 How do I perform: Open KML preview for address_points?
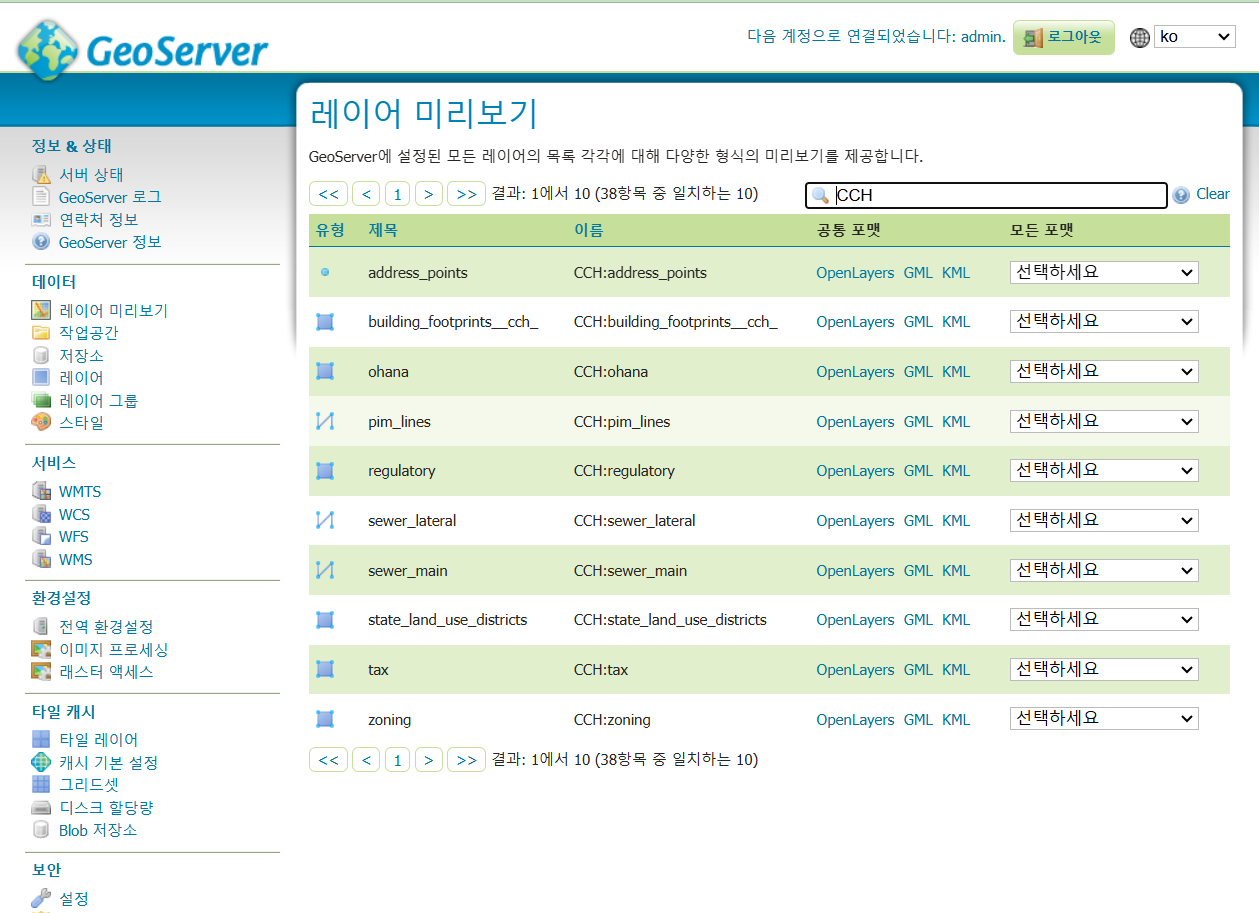point(956,272)
